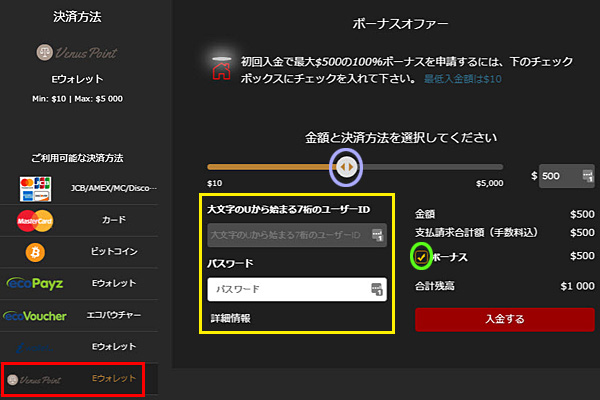The width and height of the screenshot is (600, 400).
Task: Focus the パスワード input field
Action: point(297,289)
